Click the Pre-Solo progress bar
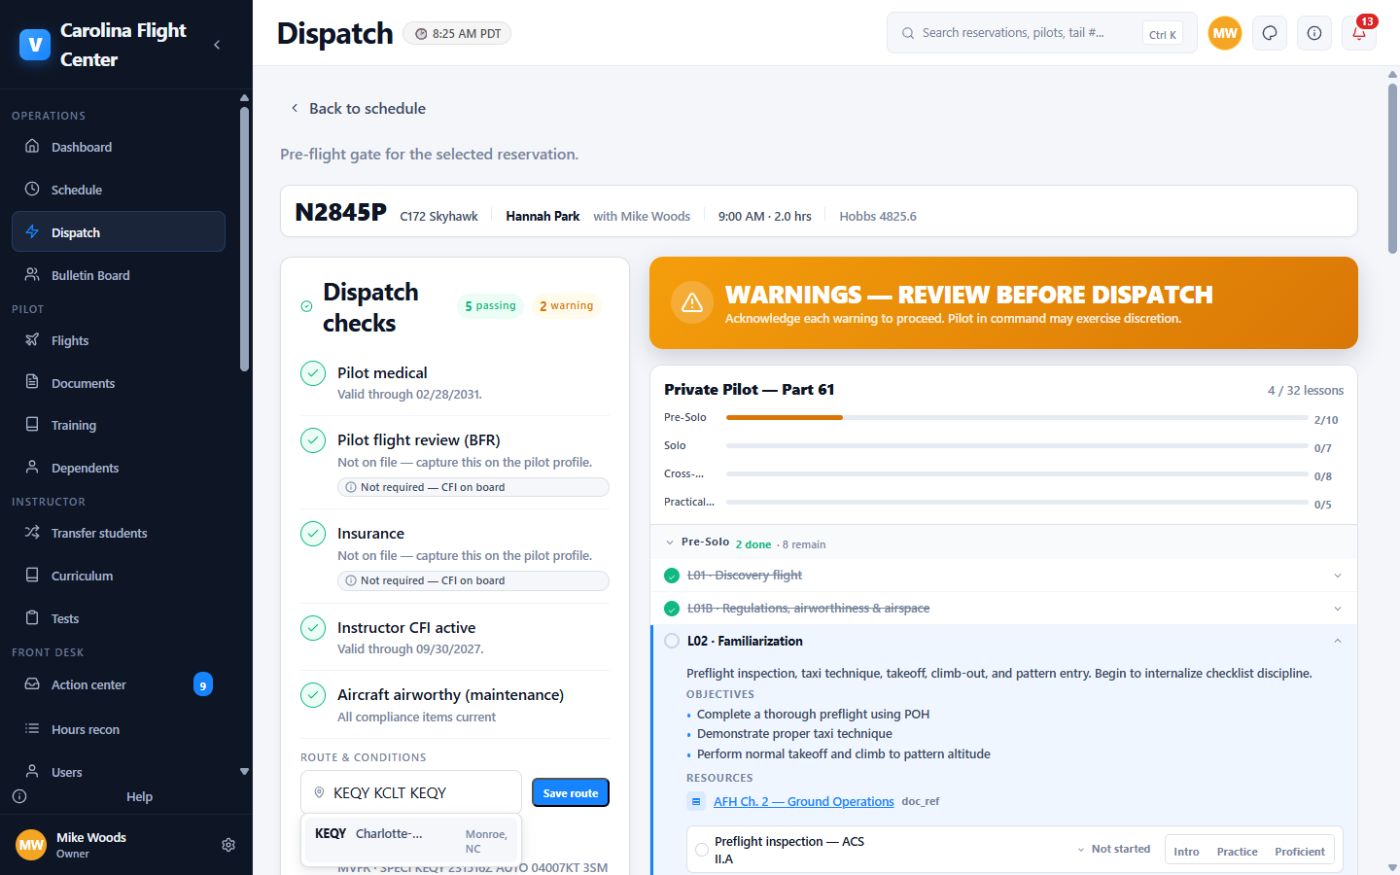The width and height of the screenshot is (1400, 875). 1017,417
